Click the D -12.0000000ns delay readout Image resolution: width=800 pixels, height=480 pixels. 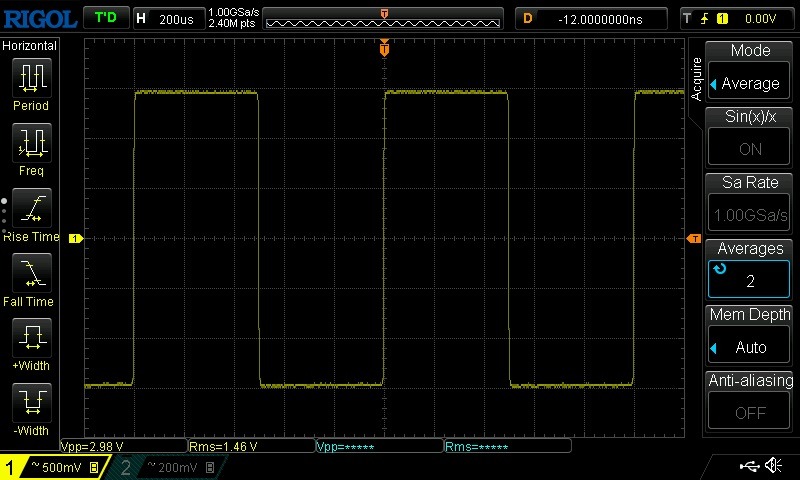click(591, 19)
